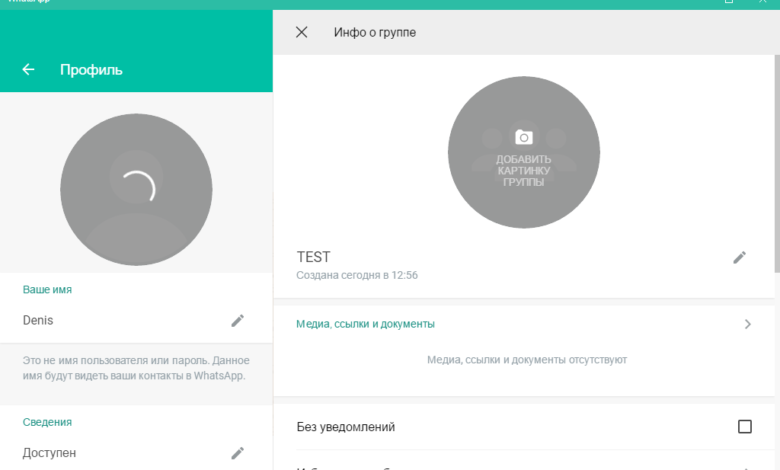Edit the name Denis with pencil icon

click(x=237, y=320)
